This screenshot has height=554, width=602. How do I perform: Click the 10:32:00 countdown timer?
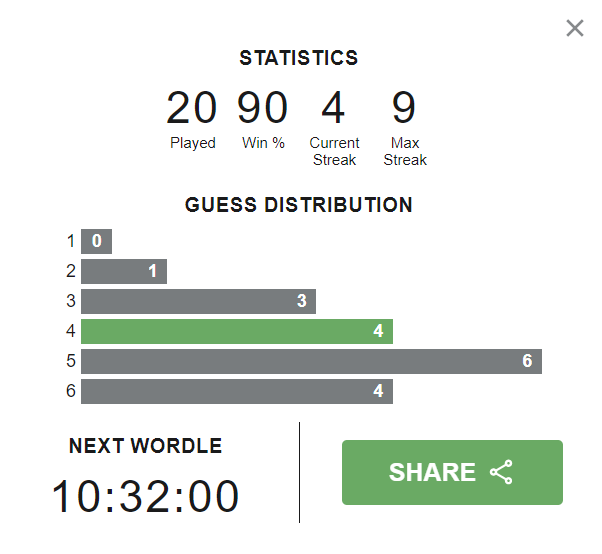click(146, 497)
